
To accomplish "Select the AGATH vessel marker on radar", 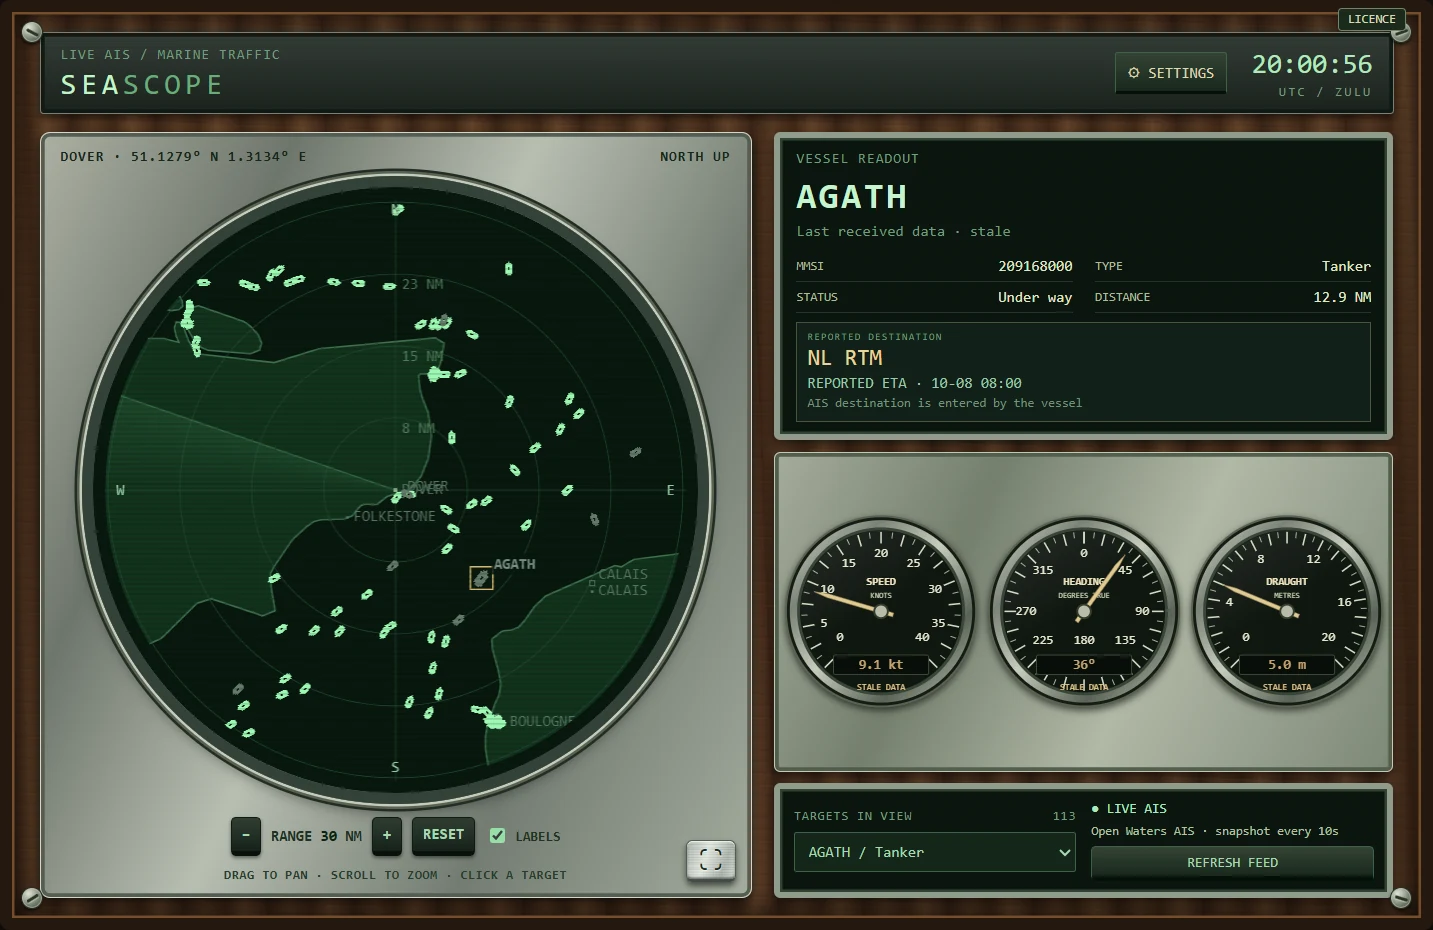I will point(481,578).
